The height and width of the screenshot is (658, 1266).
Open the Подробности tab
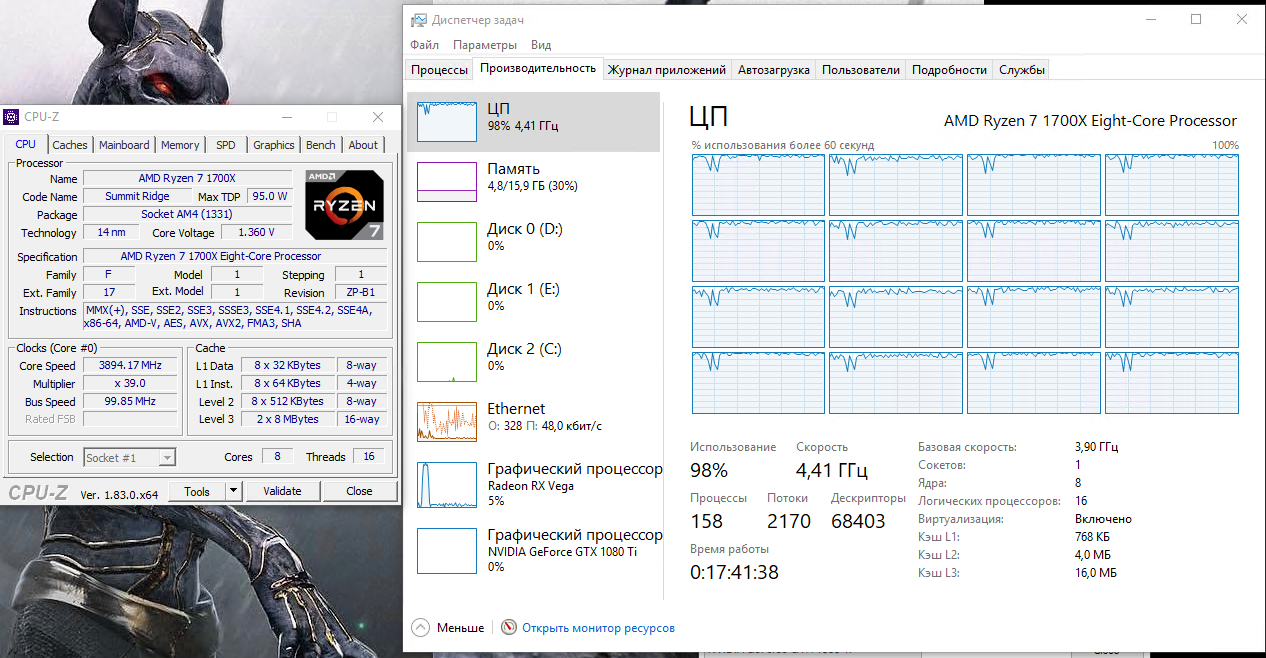(x=949, y=70)
